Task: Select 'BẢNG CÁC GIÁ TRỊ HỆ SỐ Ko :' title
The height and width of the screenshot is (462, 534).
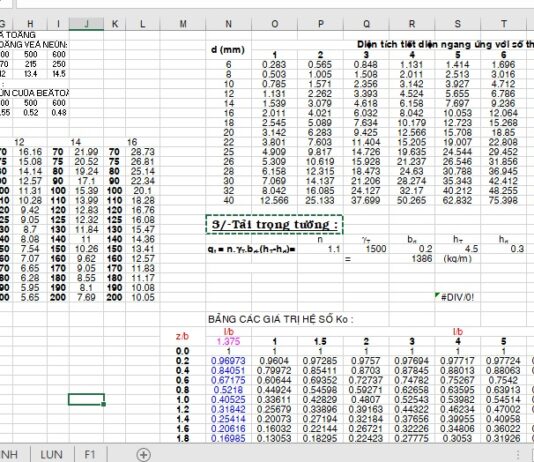Action: [x=281, y=319]
